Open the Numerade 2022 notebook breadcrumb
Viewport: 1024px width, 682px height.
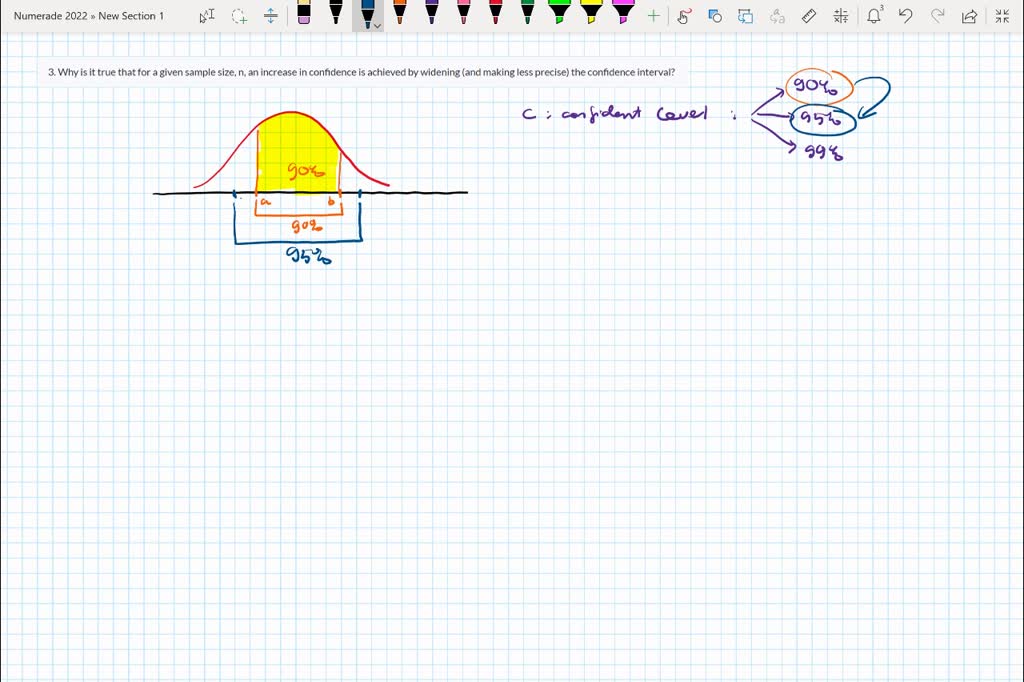click(50, 16)
